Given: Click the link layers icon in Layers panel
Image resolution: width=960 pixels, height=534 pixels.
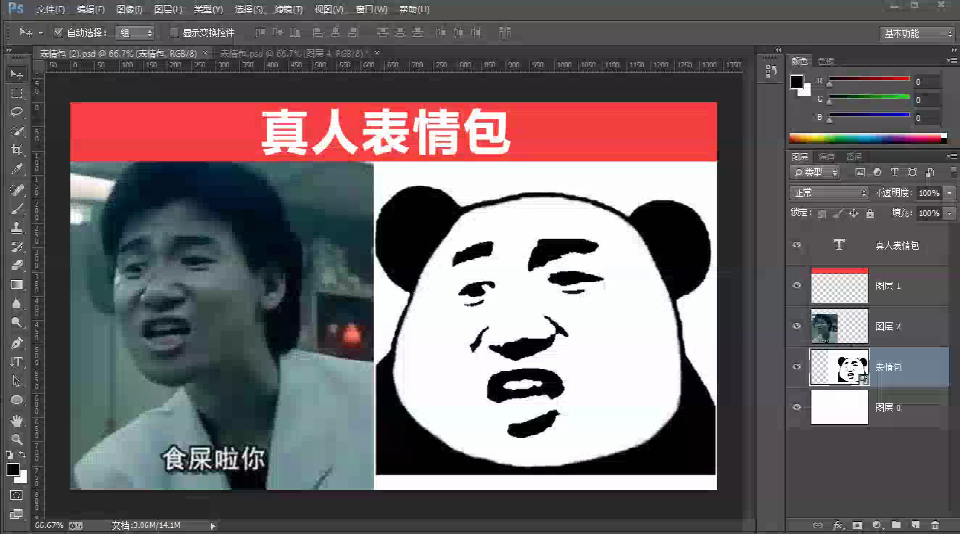Looking at the screenshot, I should pyautogui.click(x=818, y=525).
